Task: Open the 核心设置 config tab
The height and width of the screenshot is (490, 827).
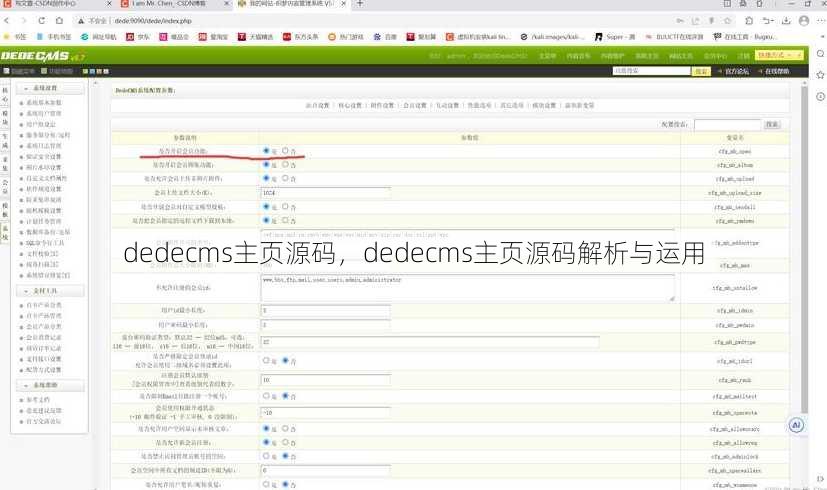Action: (350, 105)
